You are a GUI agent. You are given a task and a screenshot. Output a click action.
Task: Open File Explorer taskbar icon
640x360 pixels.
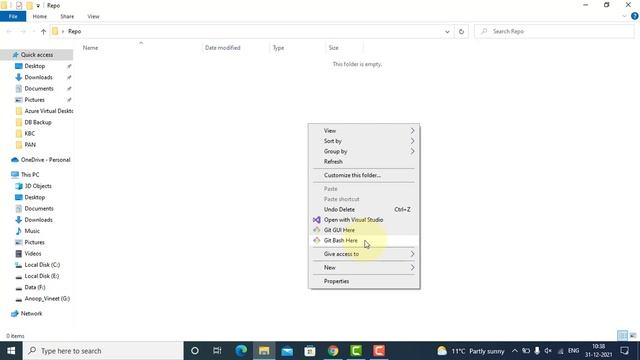(x=264, y=351)
